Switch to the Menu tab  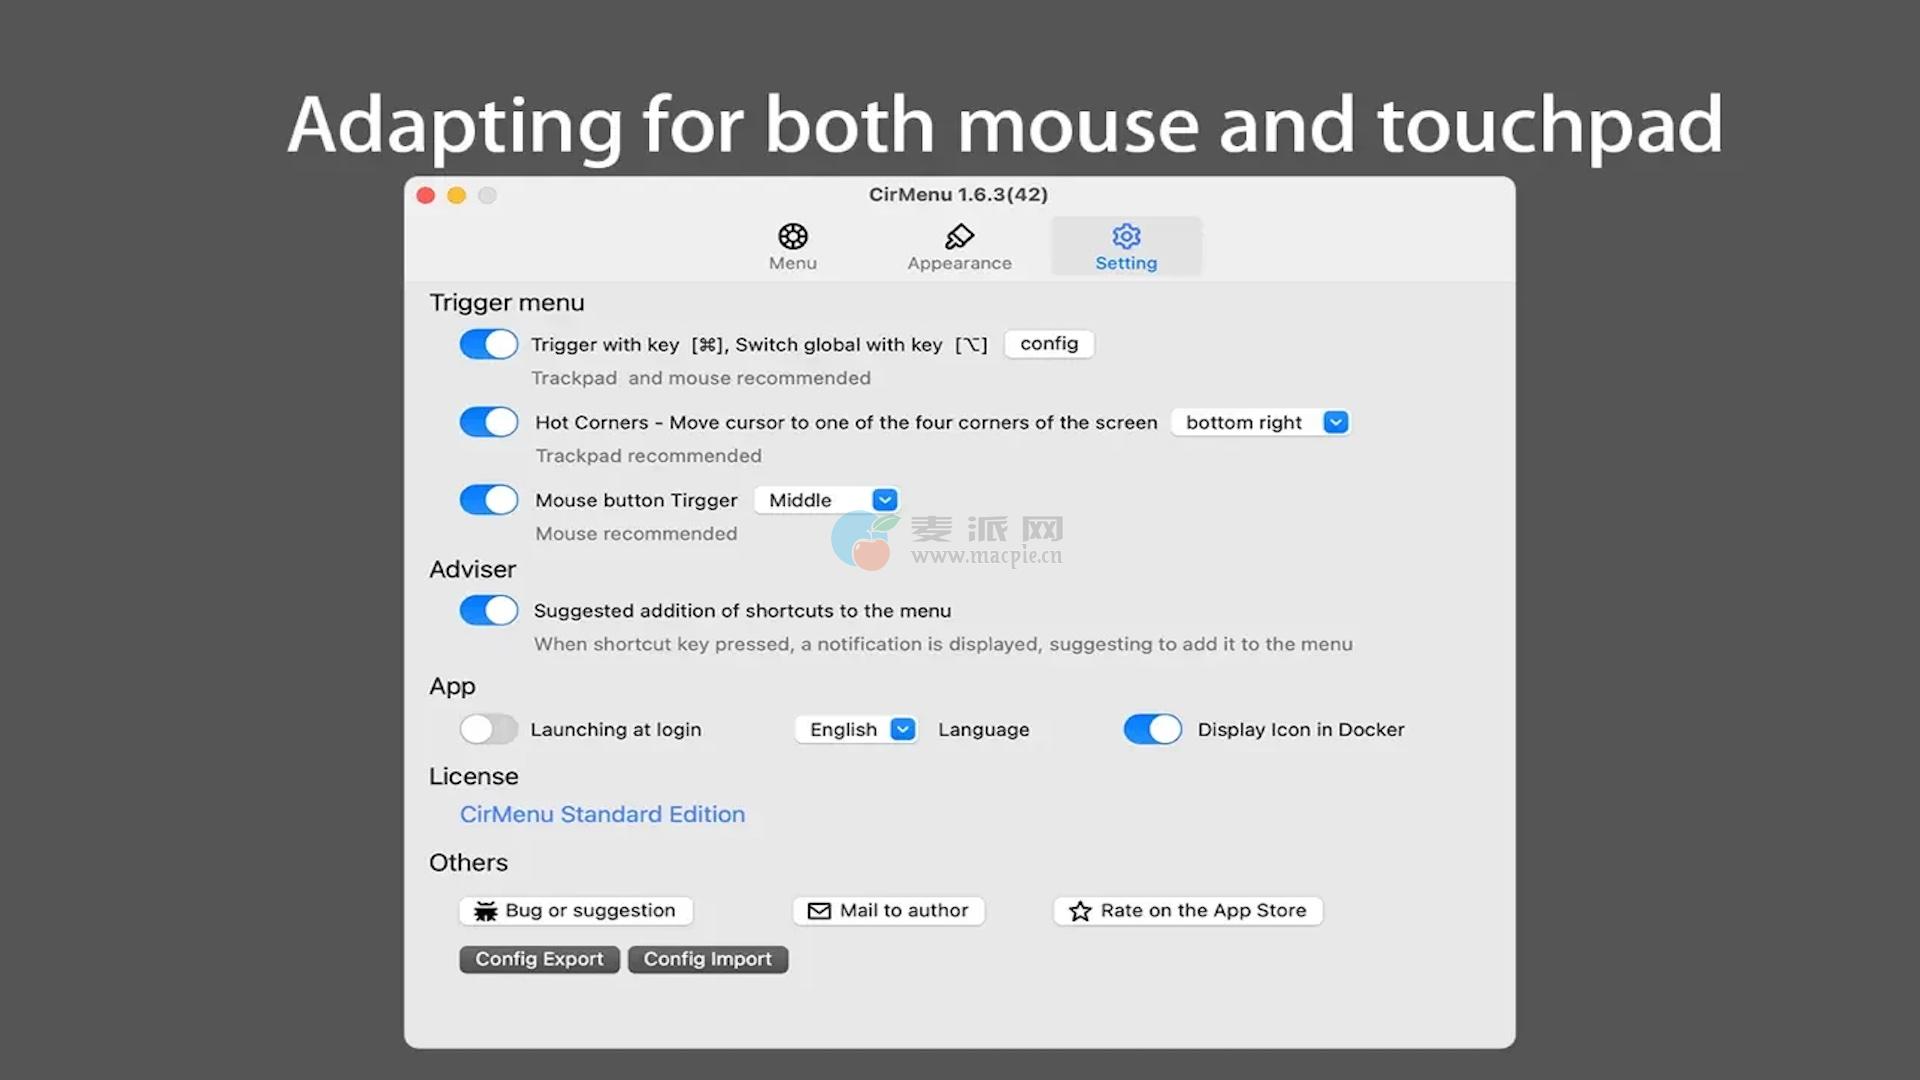point(793,262)
